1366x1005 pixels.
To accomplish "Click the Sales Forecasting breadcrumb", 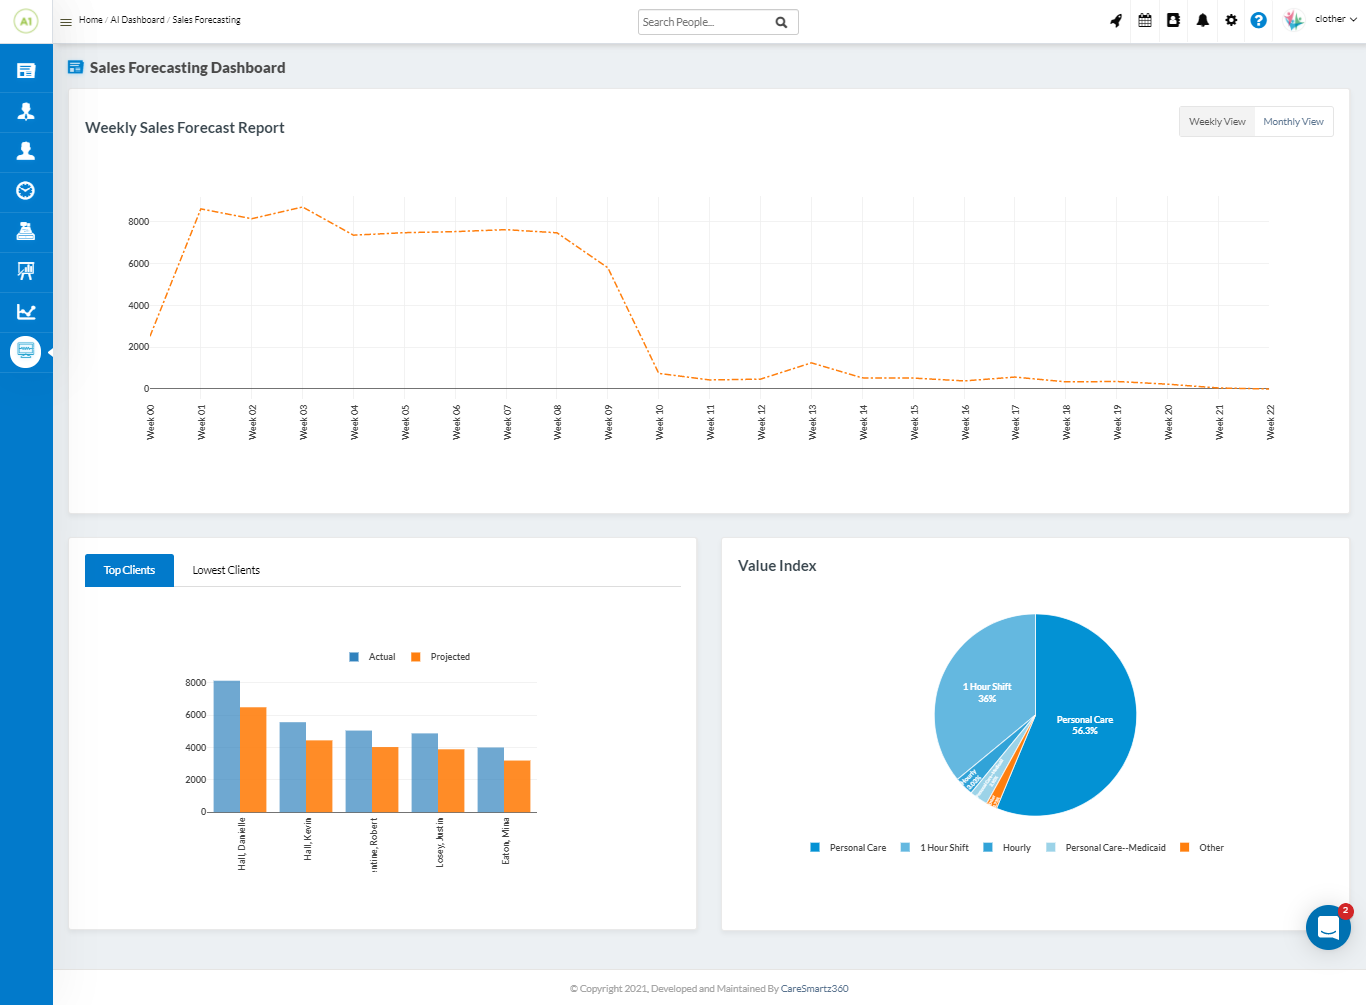I will pyautogui.click(x=206, y=20).
